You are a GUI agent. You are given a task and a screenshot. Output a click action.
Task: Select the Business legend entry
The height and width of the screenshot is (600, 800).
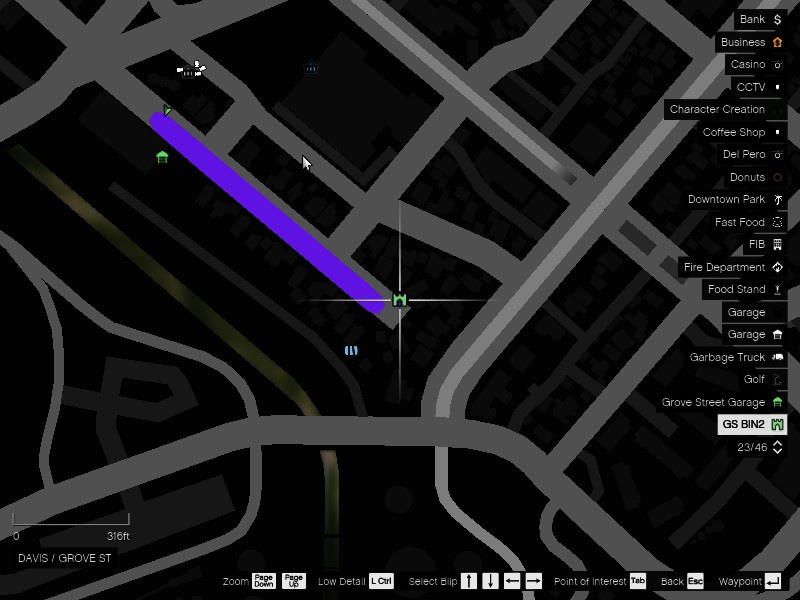click(751, 42)
